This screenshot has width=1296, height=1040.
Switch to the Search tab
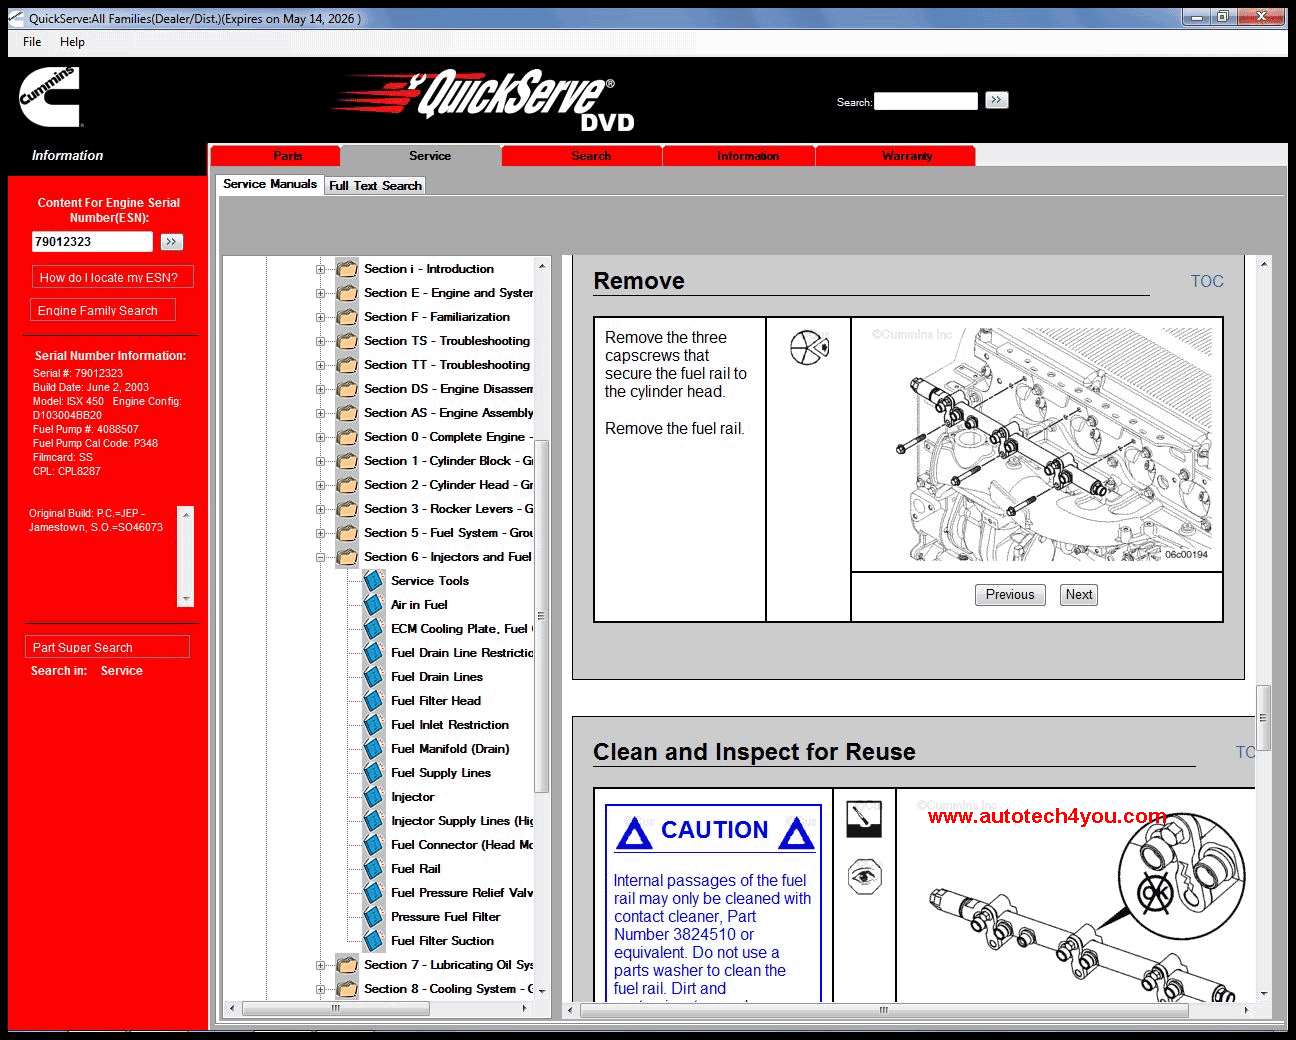click(x=582, y=156)
